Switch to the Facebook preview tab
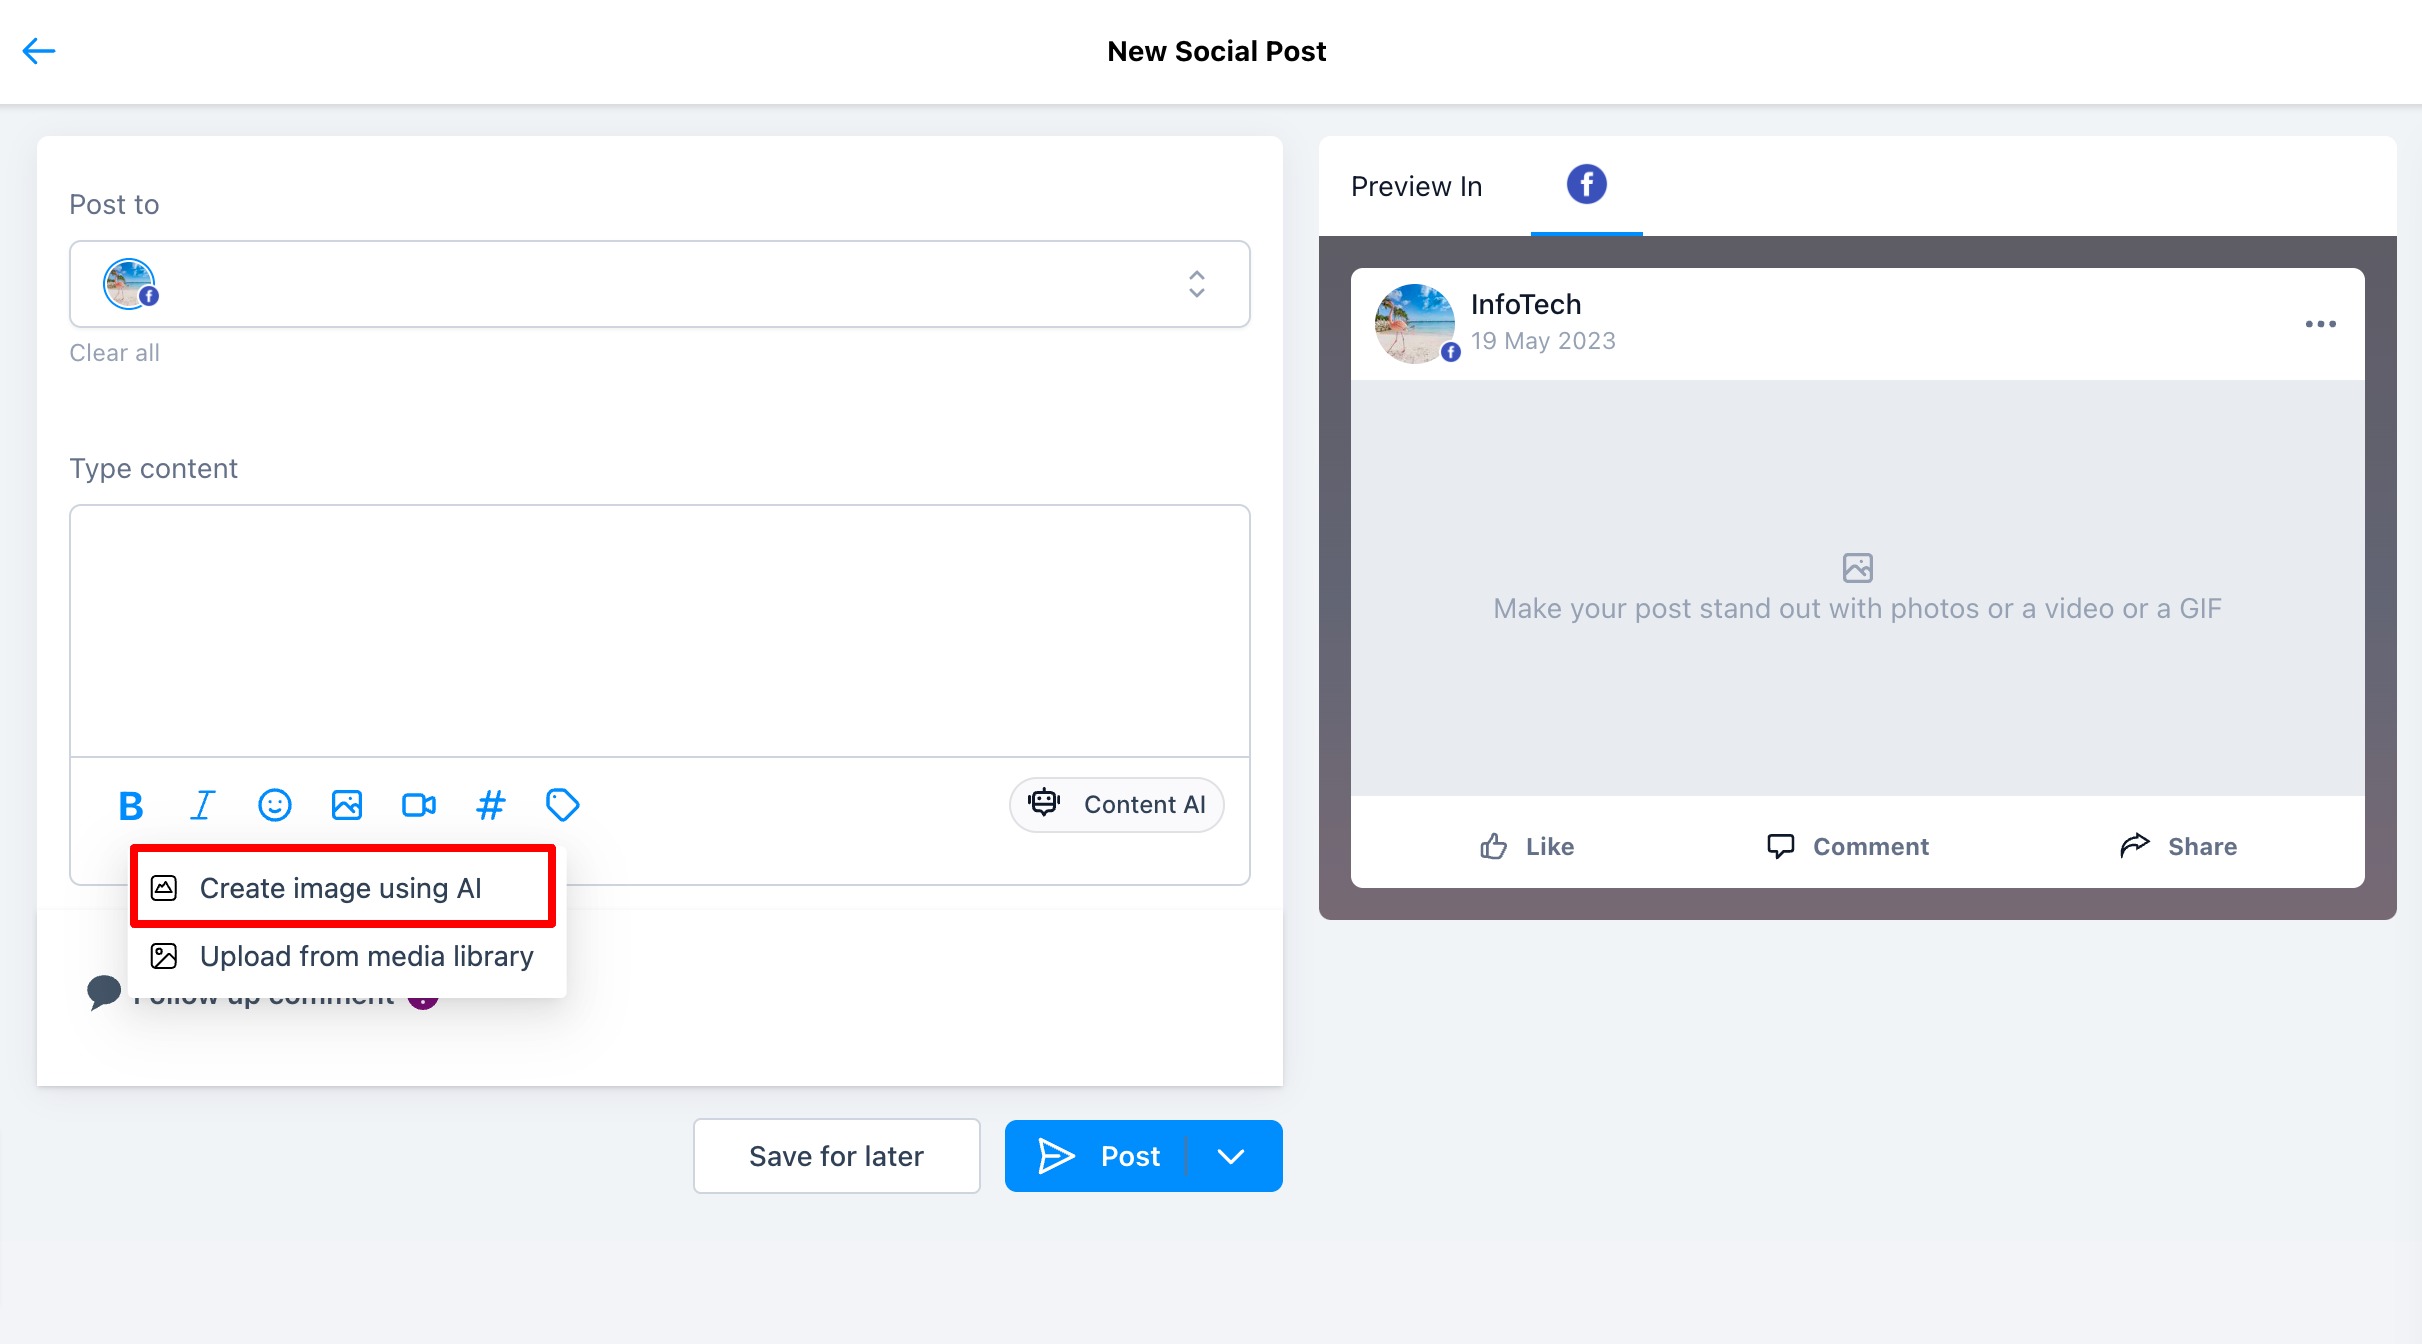The width and height of the screenshot is (2422, 1344). click(1586, 185)
